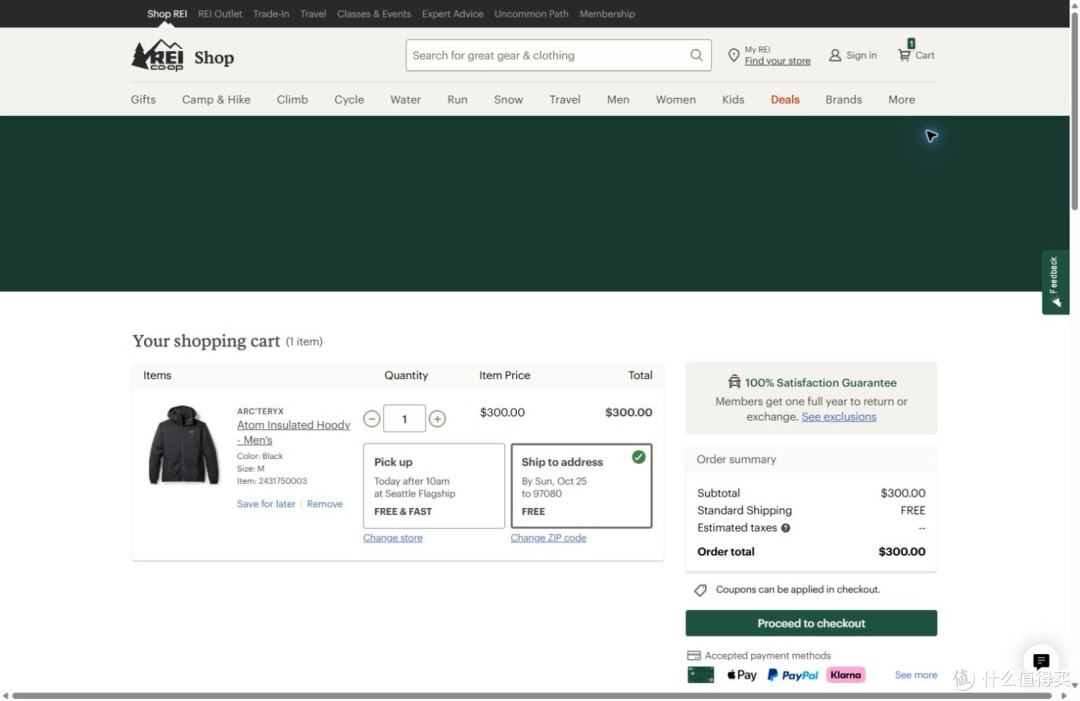The width and height of the screenshot is (1080, 701).
Task: Click the Change store link
Action: point(393,538)
